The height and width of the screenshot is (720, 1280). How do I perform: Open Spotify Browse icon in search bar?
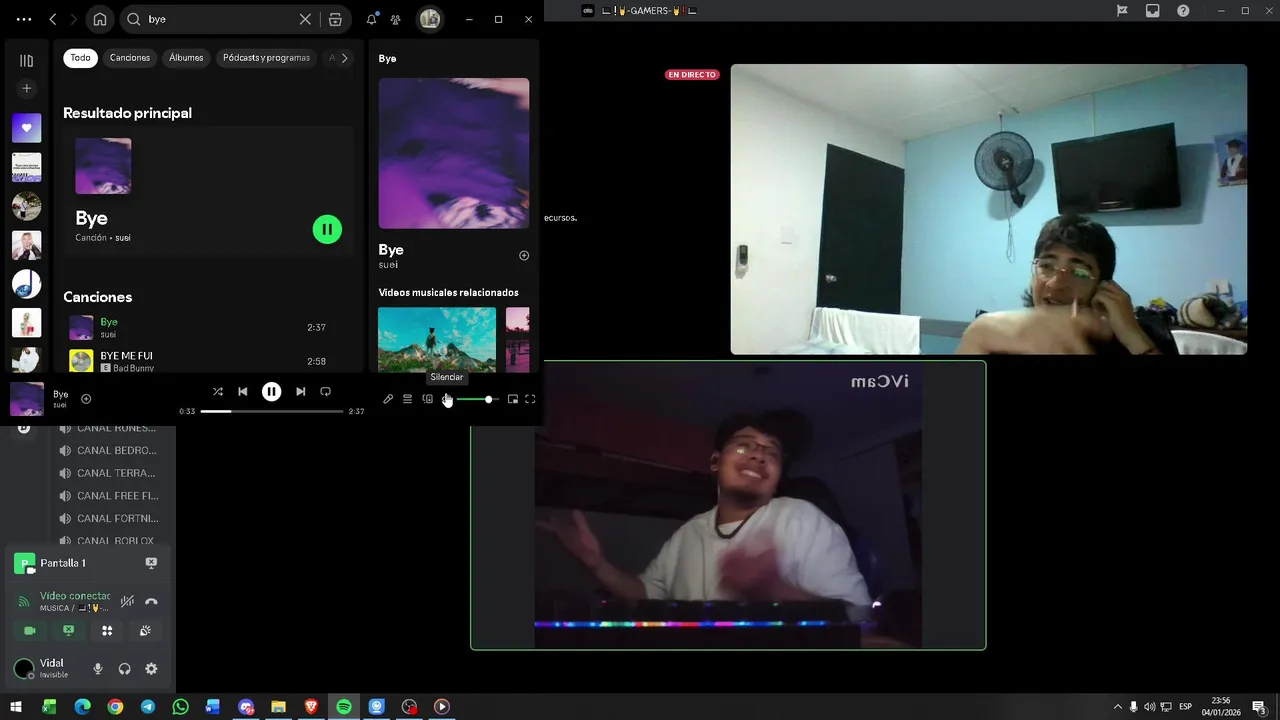coord(335,19)
